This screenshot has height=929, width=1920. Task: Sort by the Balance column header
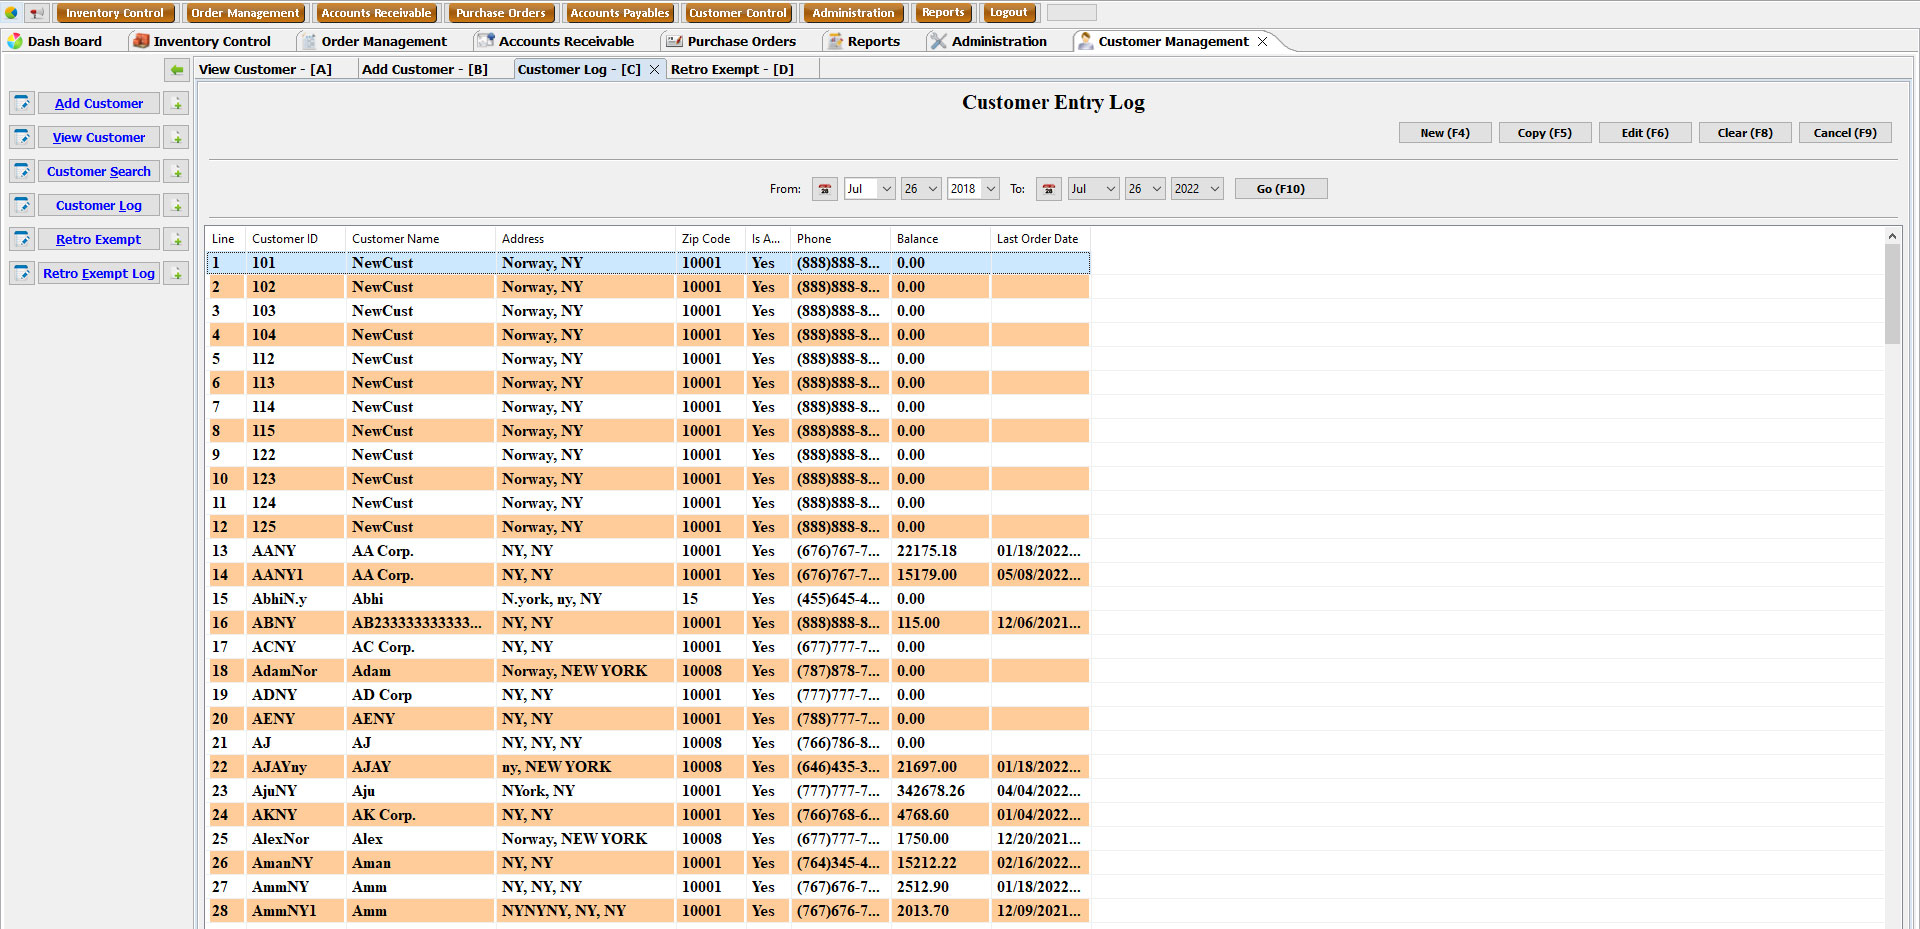[940, 239]
